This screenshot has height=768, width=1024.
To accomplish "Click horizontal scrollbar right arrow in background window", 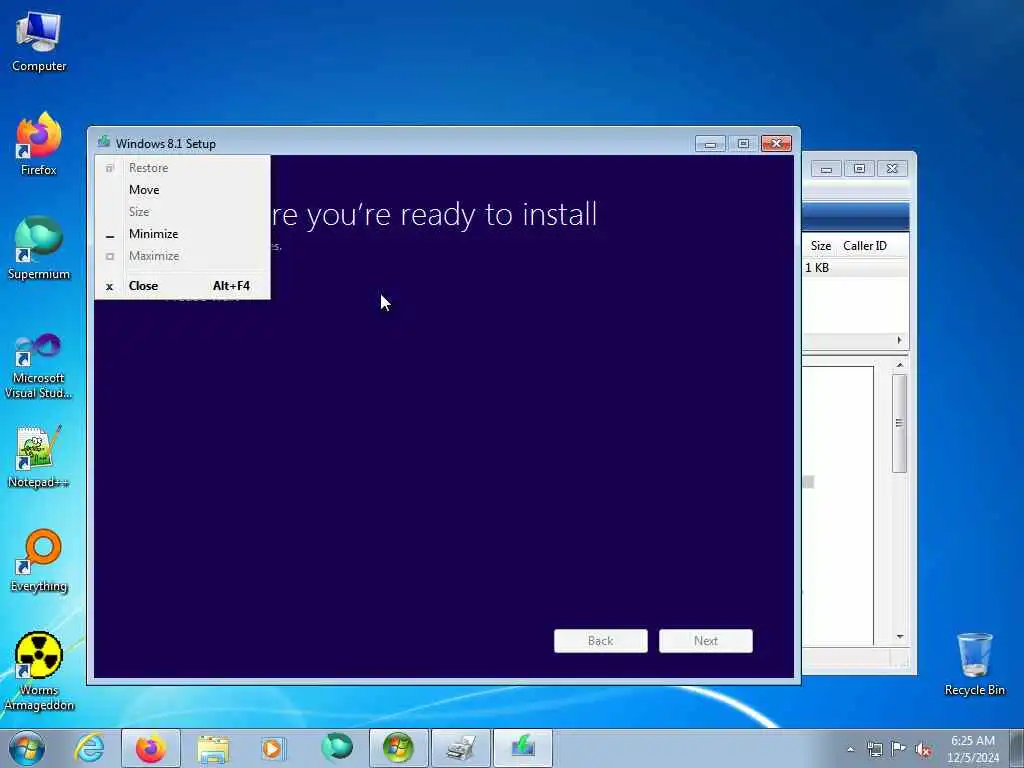I will pyautogui.click(x=899, y=340).
